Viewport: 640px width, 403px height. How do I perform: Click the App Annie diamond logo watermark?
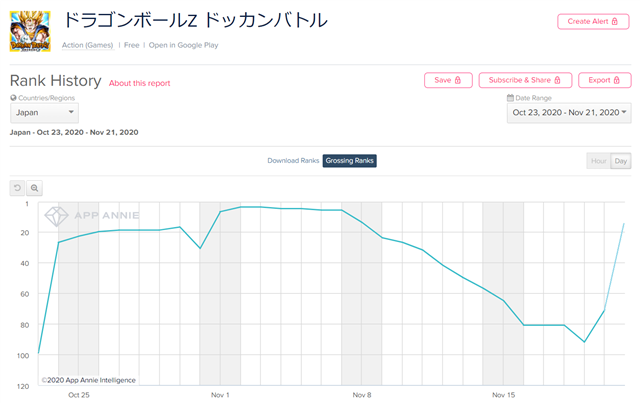(56, 216)
